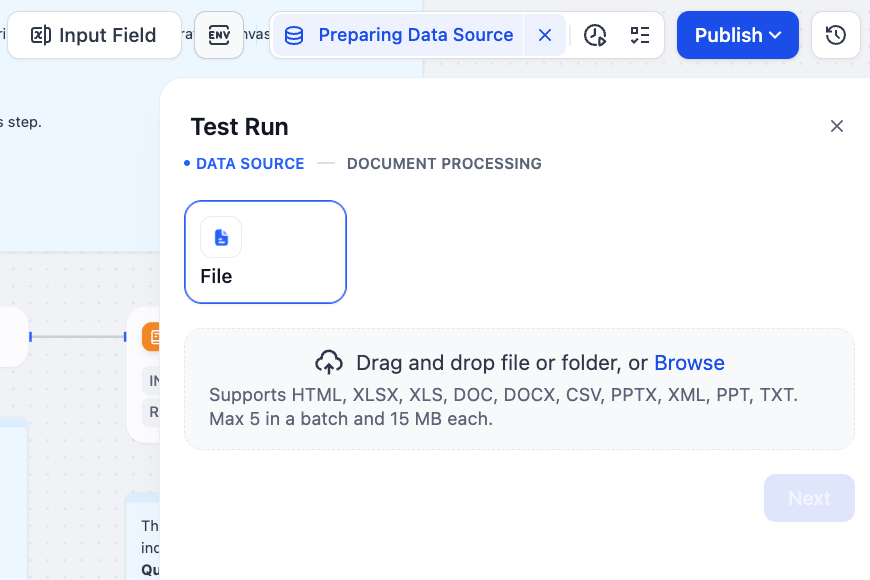Viewport: 870px width, 580px height.
Task: Click the connector line between canvas nodes
Action: (x=78, y=337)
